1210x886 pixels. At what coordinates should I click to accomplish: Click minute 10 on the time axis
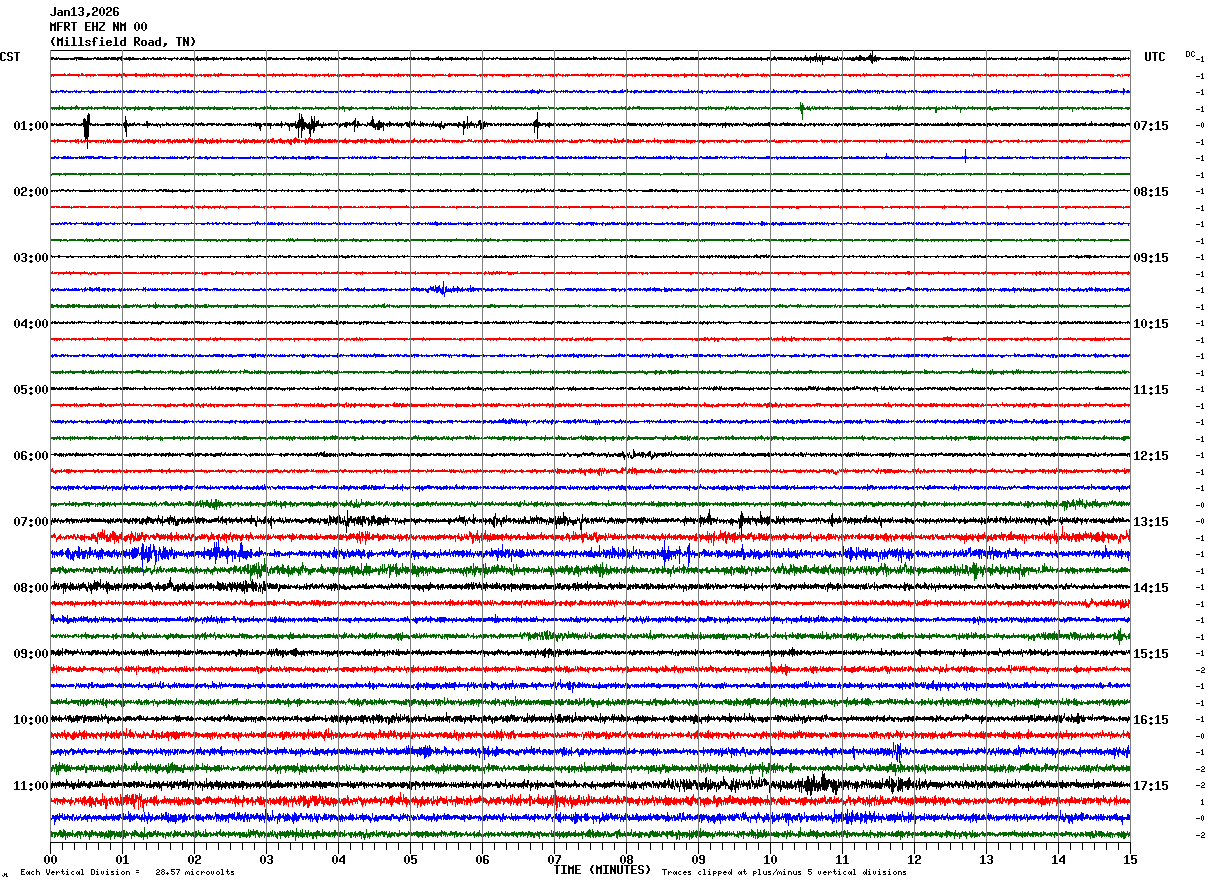click(770, 859)
